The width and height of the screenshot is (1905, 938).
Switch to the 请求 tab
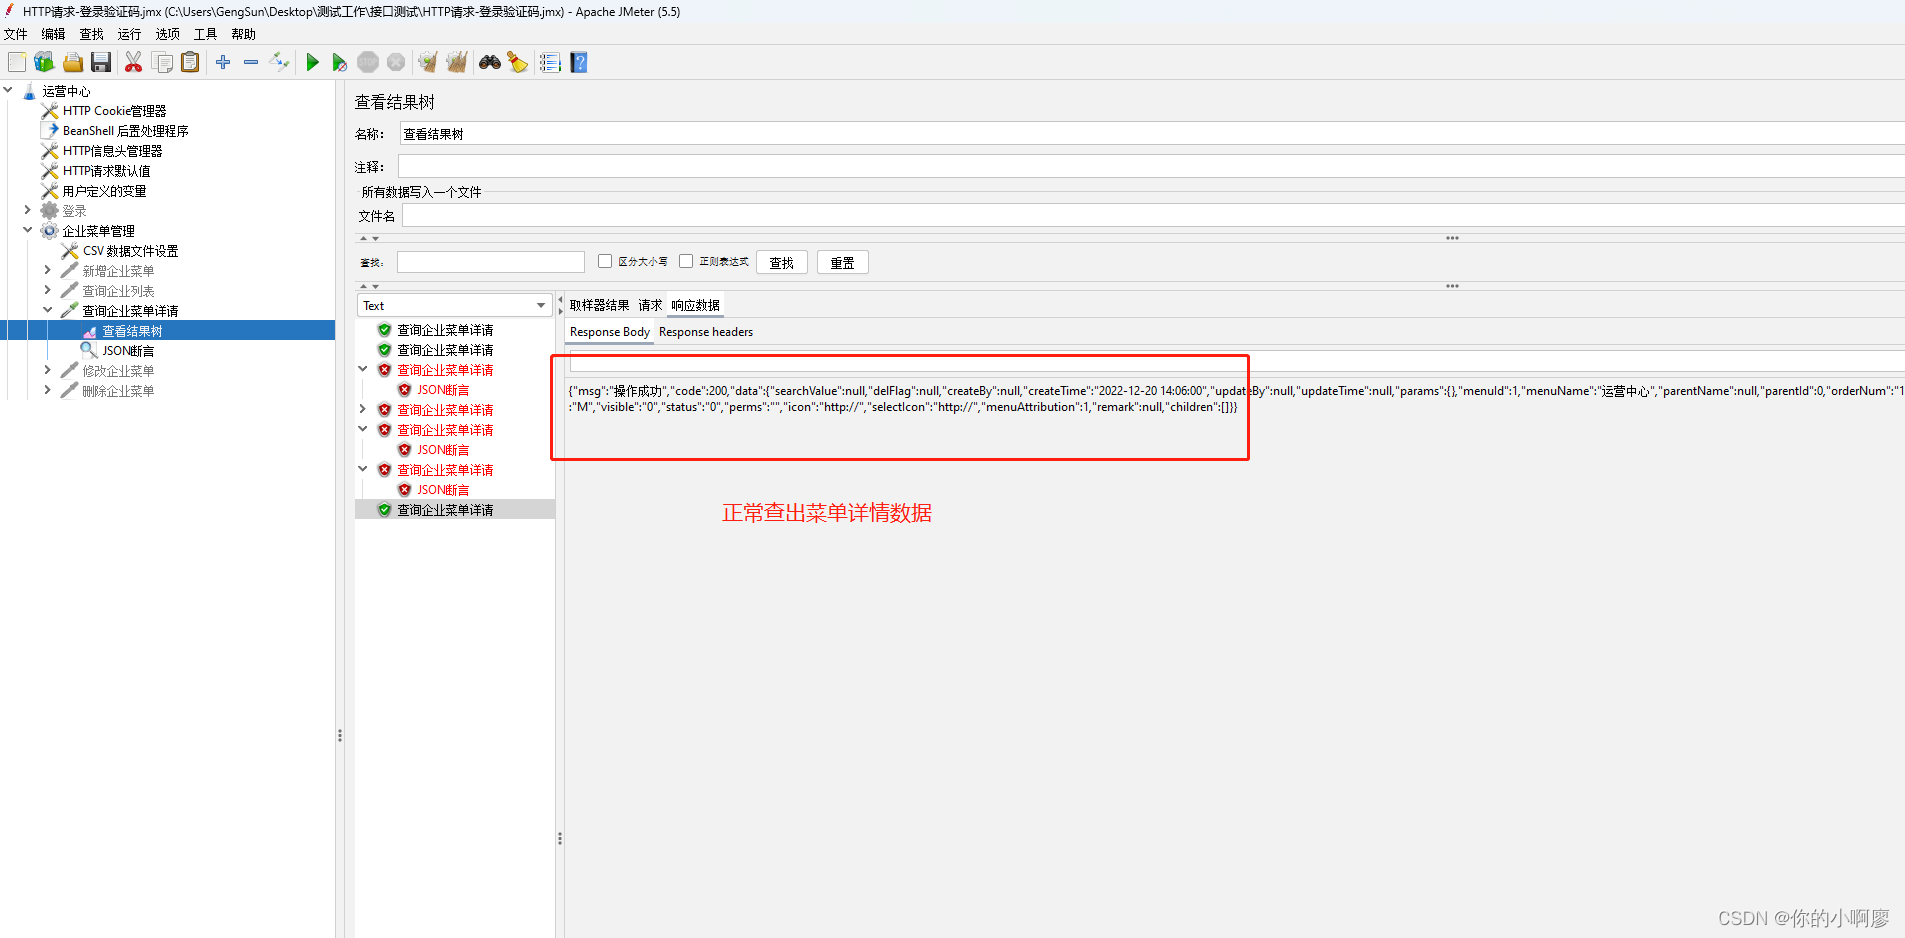click(650, 305)
